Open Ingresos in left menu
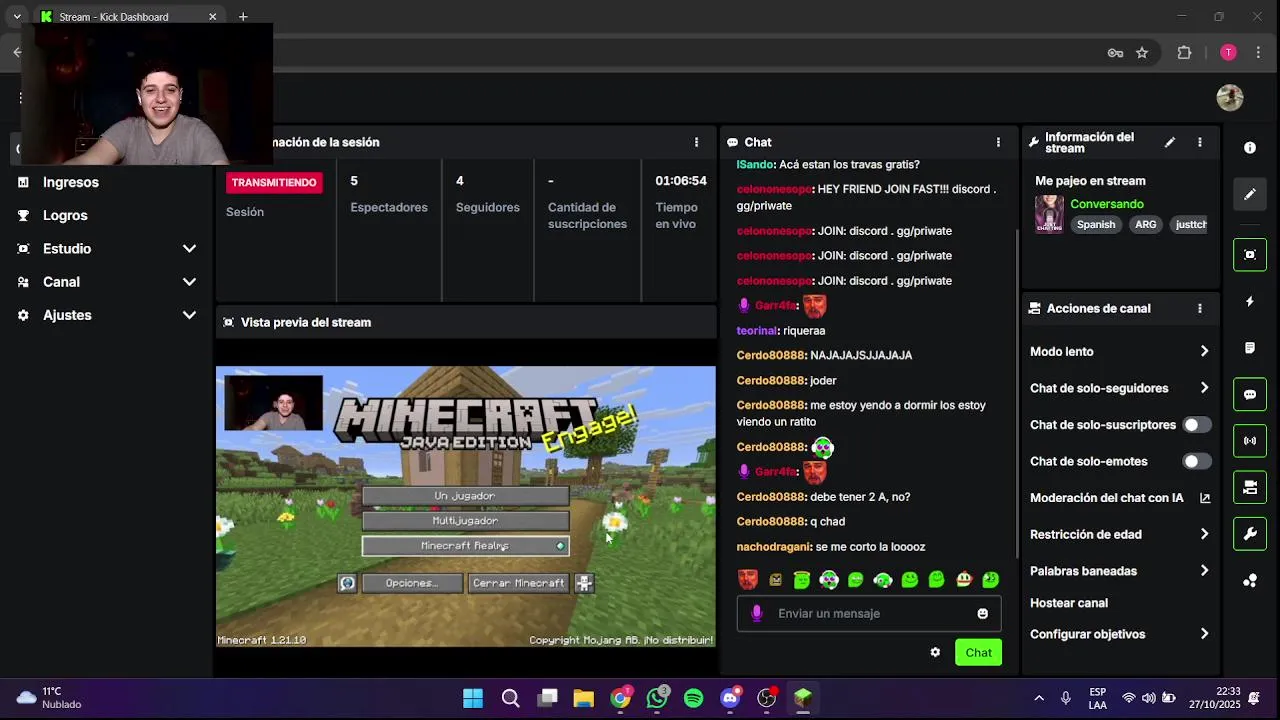Screen dimensions: 1280x720 tap(71, 182)
